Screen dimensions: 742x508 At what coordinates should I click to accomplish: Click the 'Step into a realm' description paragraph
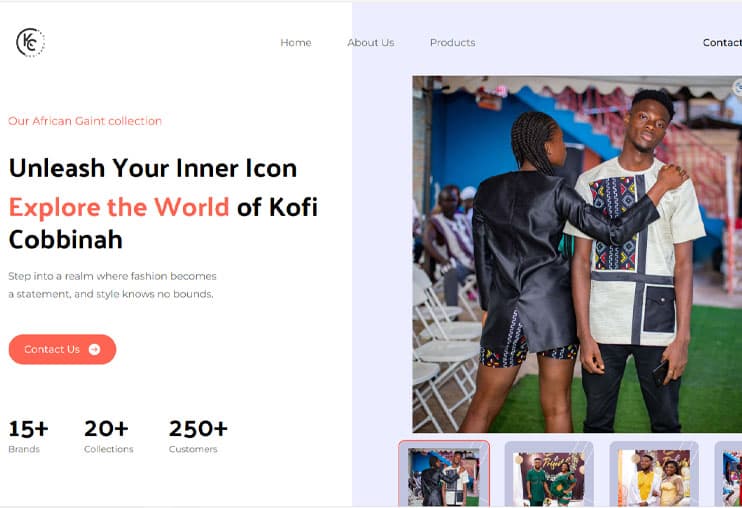click(x=112, y=285)
